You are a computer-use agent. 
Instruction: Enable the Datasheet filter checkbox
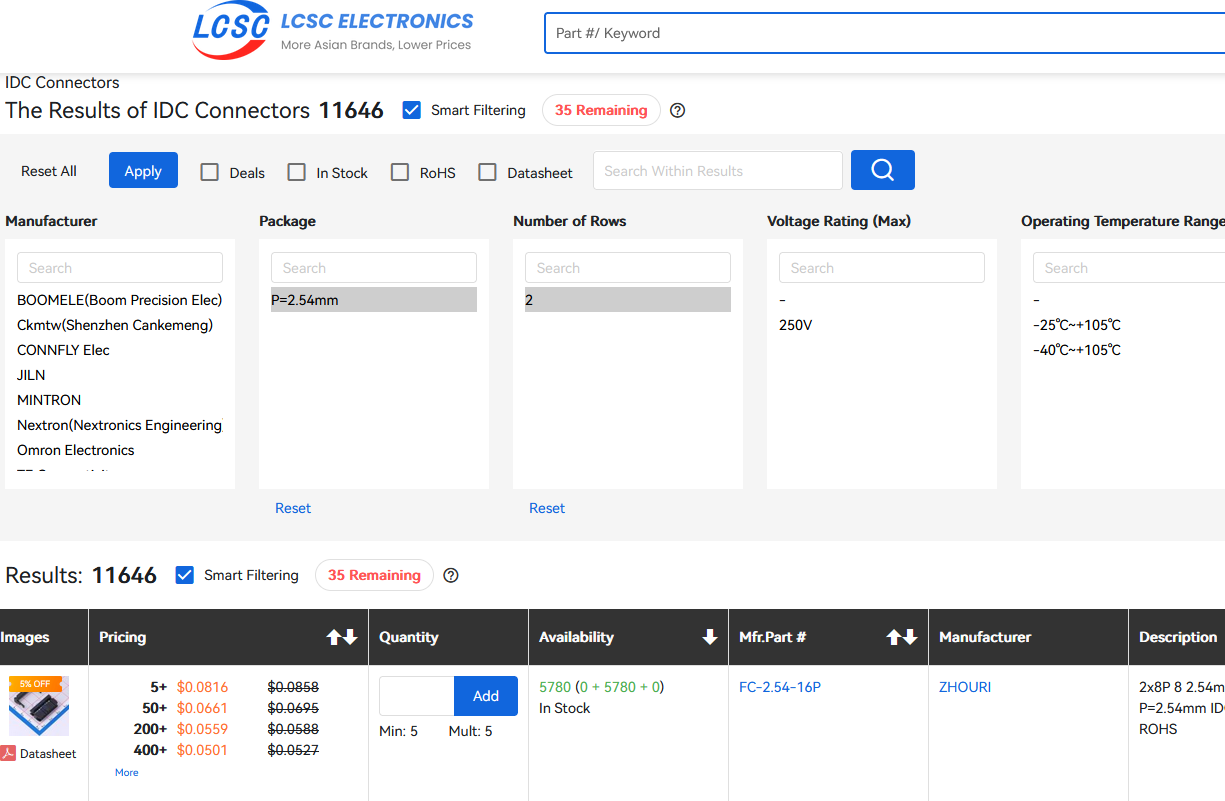pyautogui.click(x=487, y=172)
